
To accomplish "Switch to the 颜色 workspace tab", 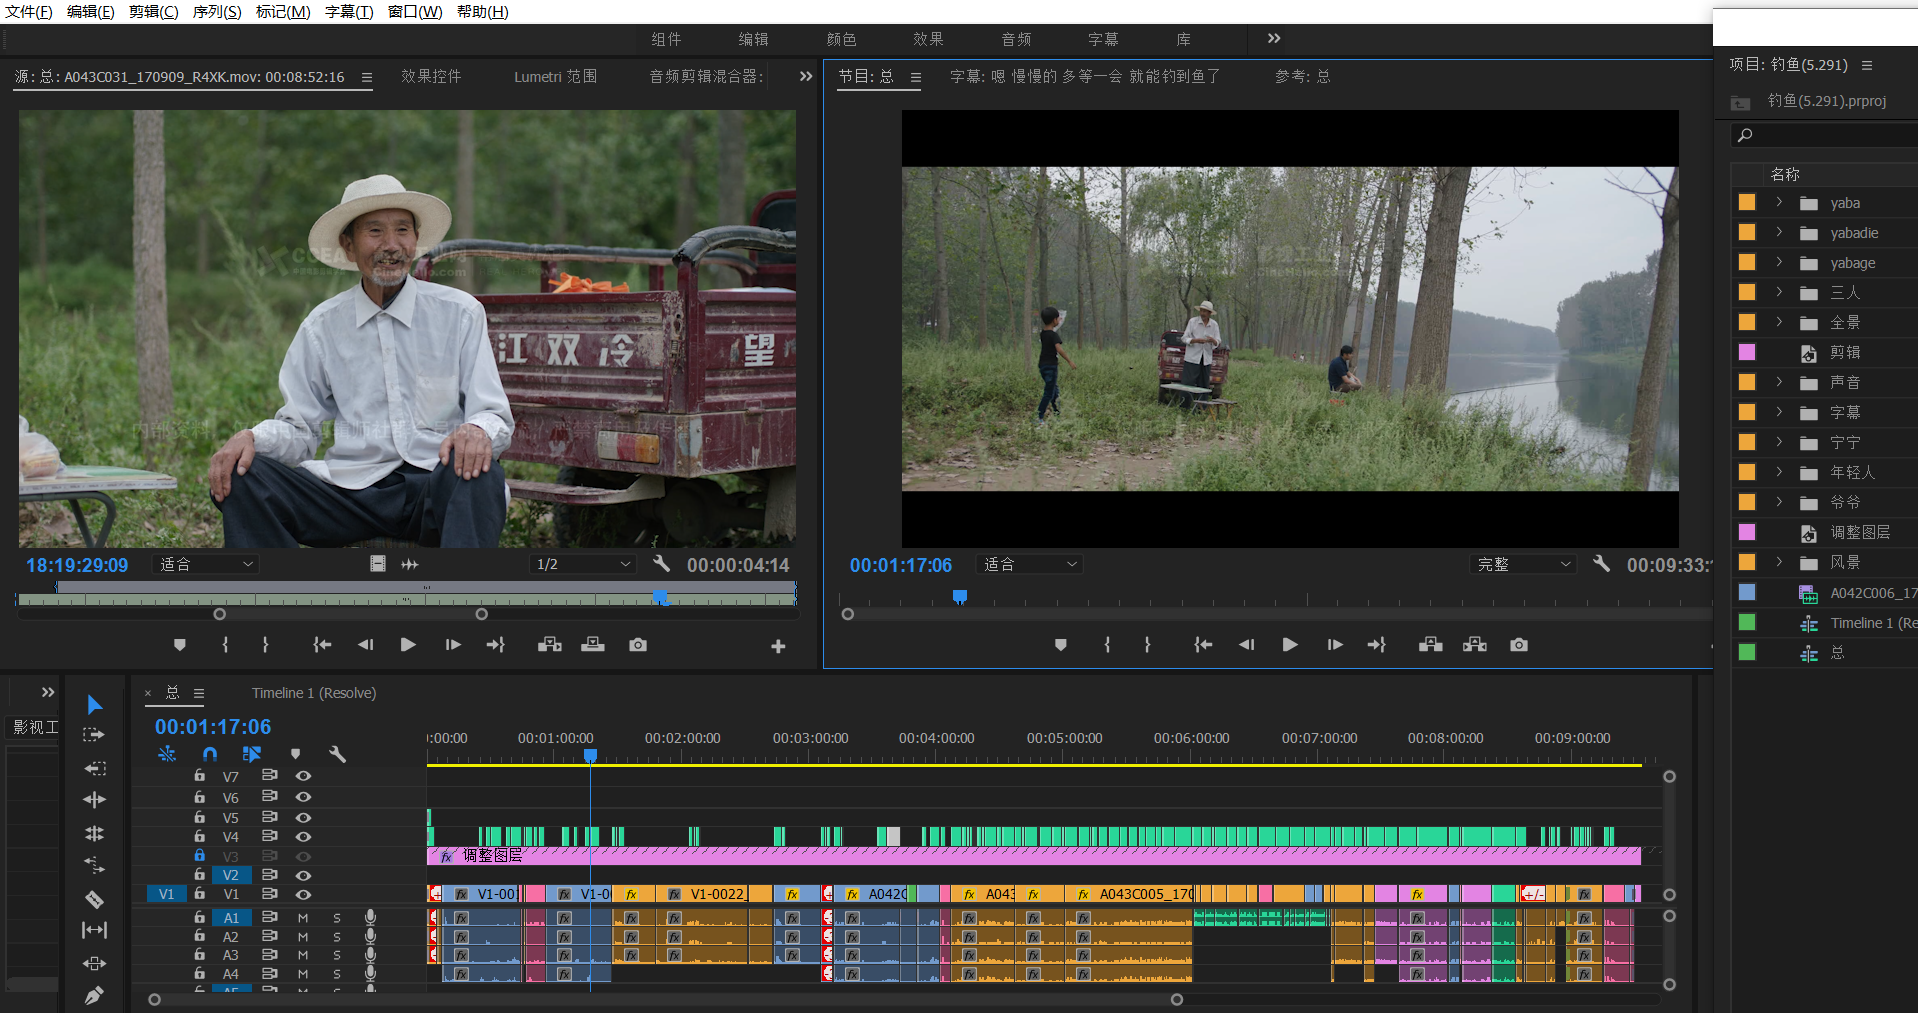I will tap(841, 39).
